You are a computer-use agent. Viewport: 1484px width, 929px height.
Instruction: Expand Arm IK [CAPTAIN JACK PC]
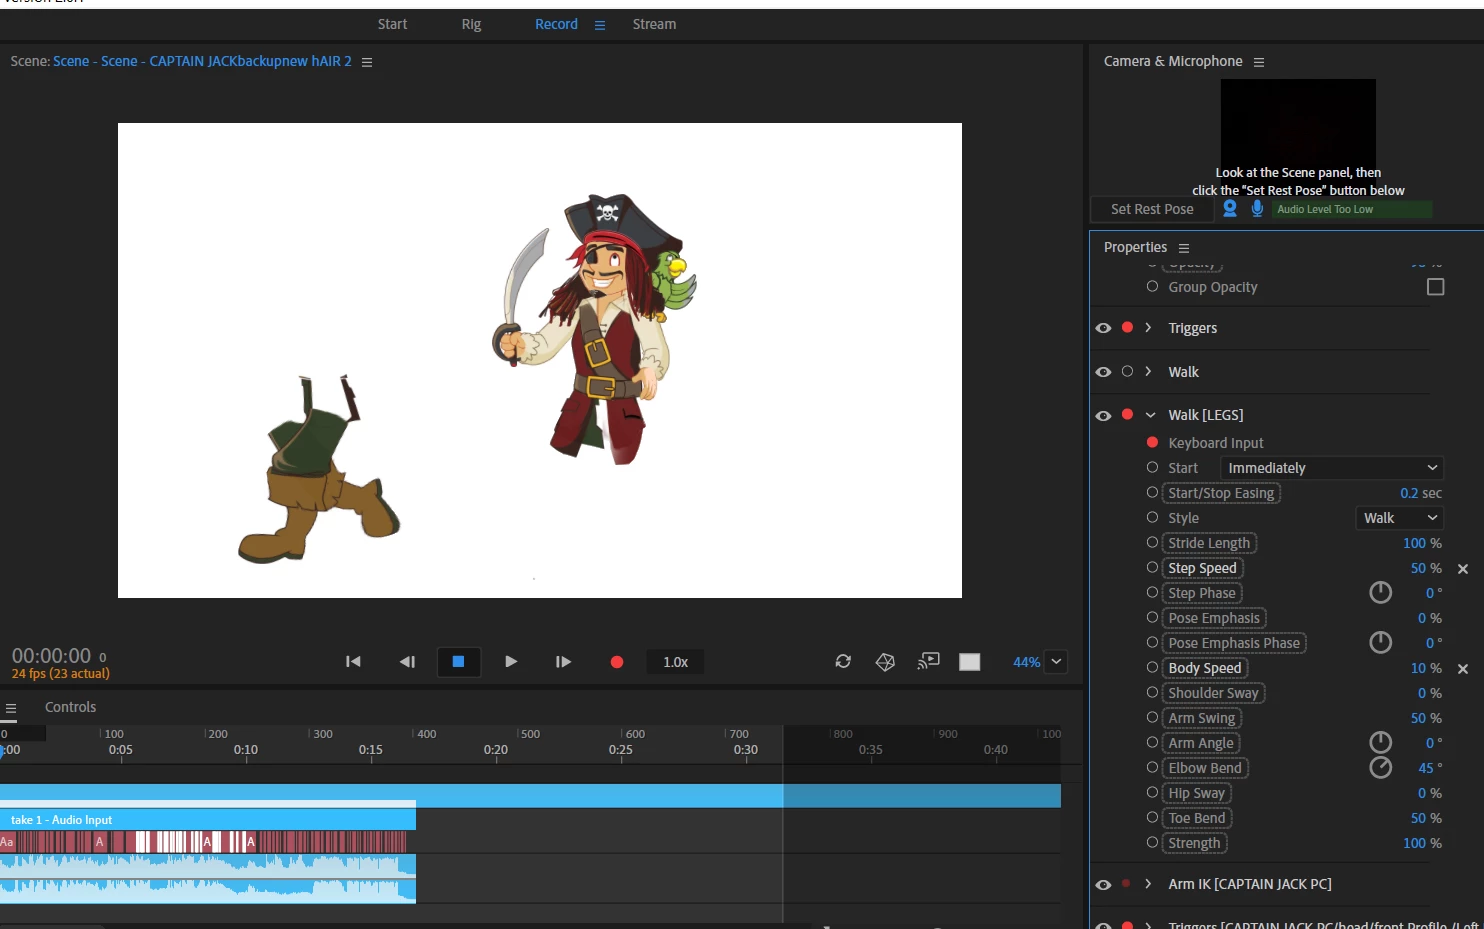point(1148,884)
